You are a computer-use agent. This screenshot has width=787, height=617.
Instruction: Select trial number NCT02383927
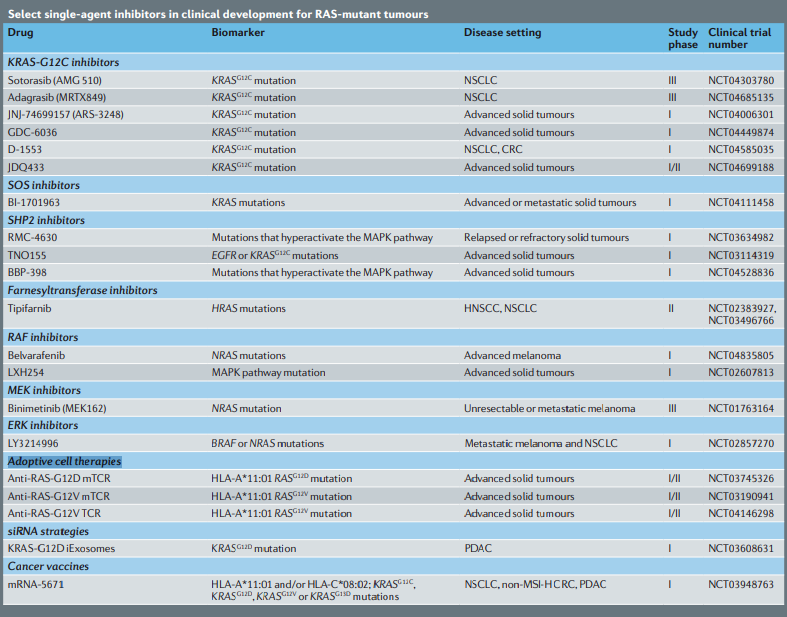coord(742,308)
